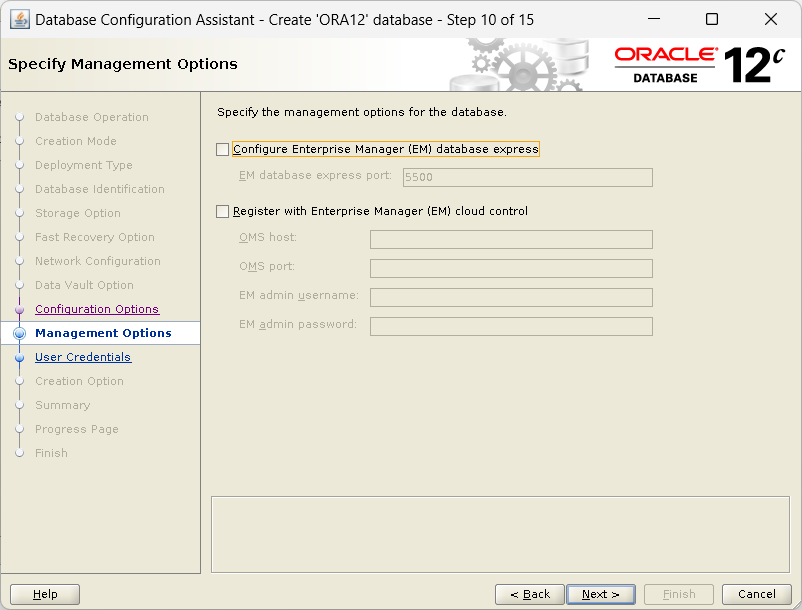Click the Database Operation step label
The height and width of the screenshot is (610, 802).
click(92, 117)
